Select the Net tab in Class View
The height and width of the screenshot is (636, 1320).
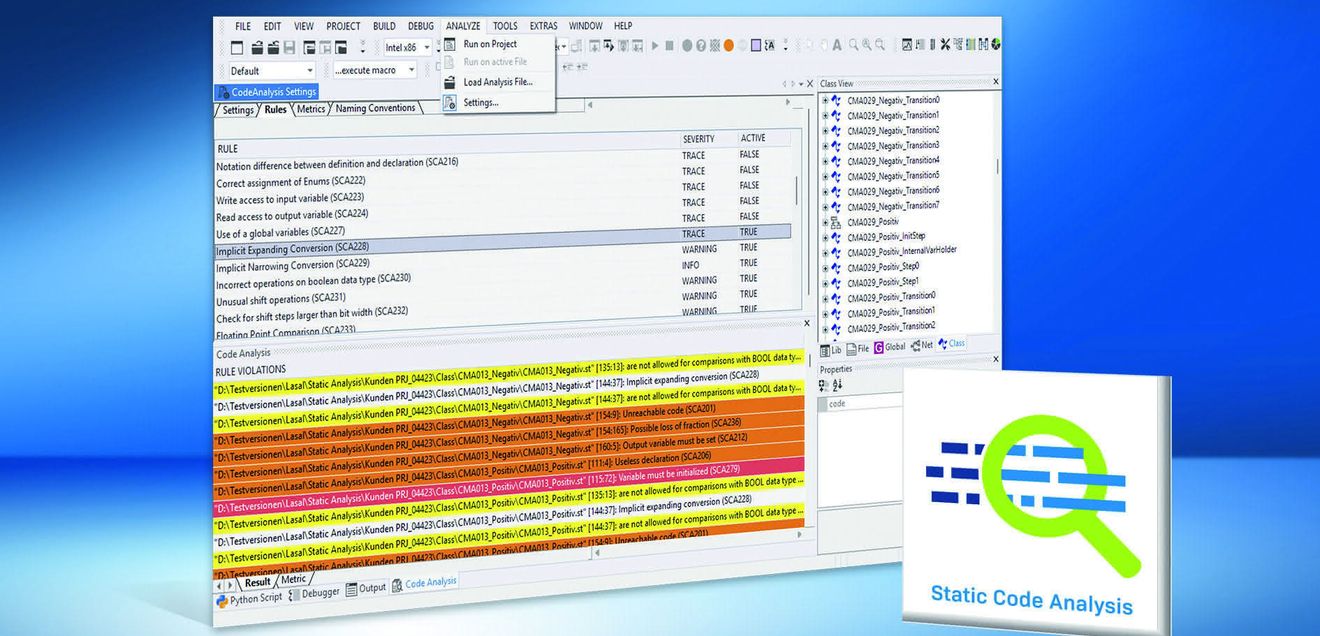tap(922, 345)
